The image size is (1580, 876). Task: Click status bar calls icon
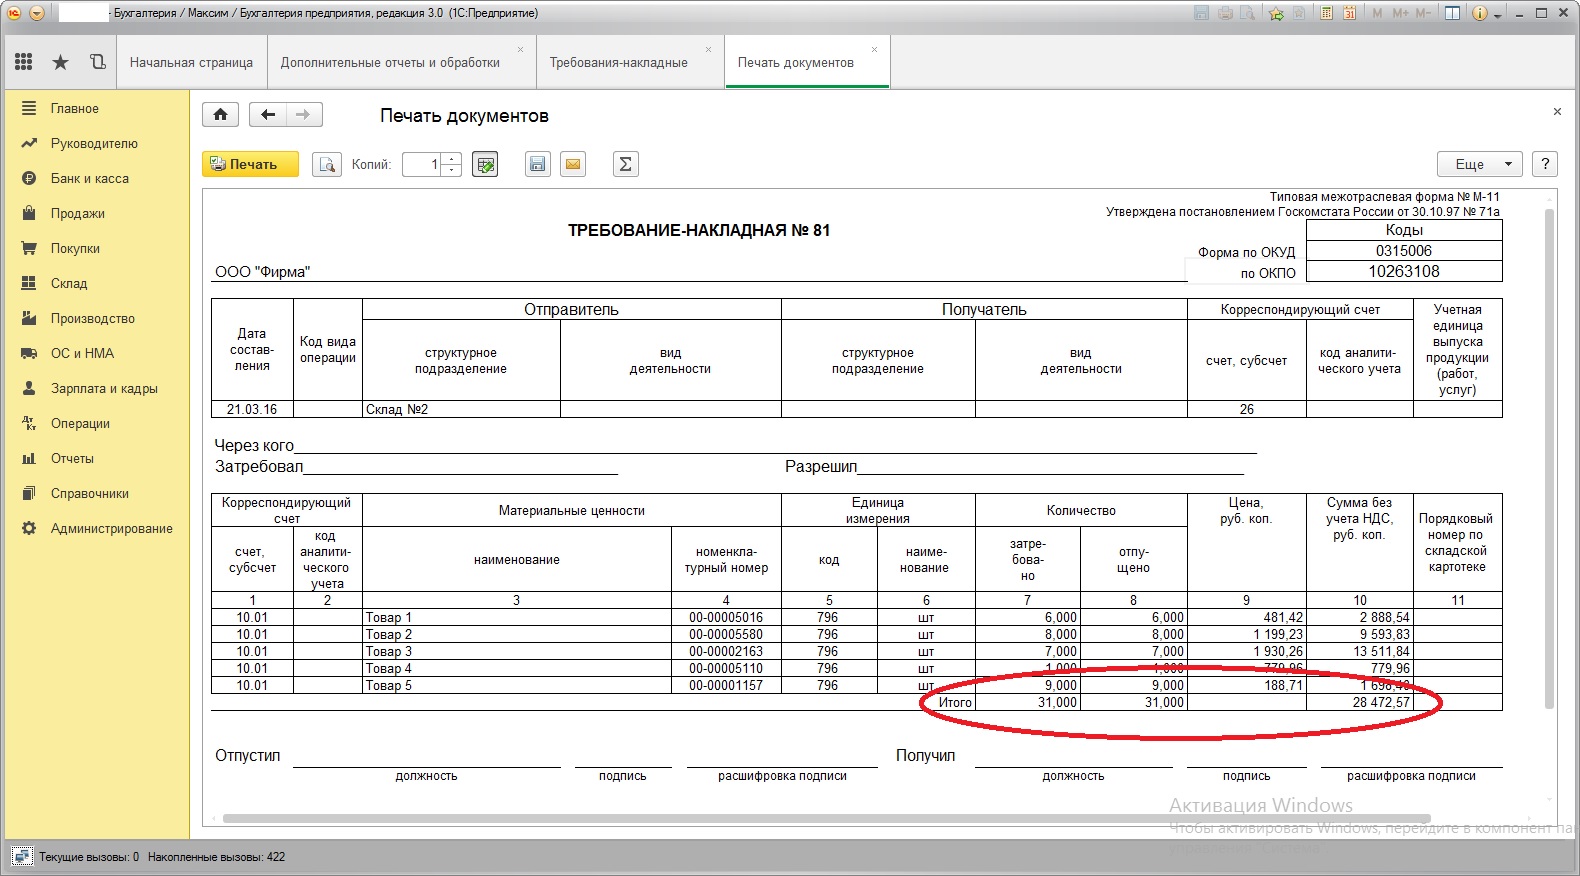point(21,857)
